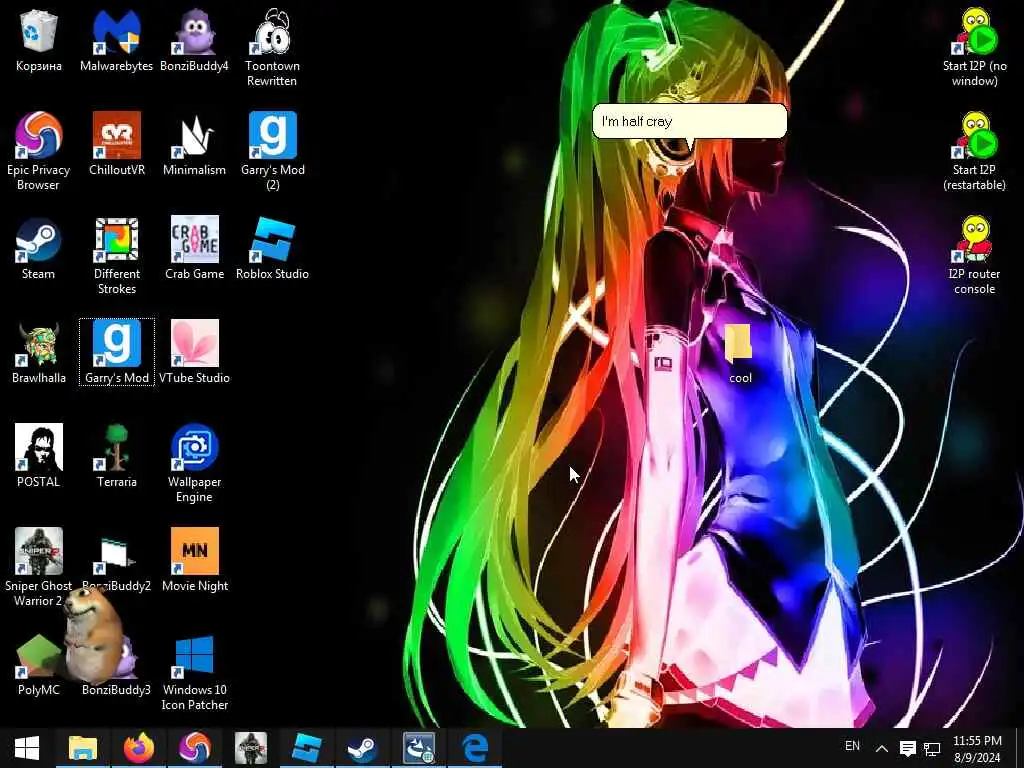
Task: Select the Movie Night MN icon
Action: (x=195, y=560)
